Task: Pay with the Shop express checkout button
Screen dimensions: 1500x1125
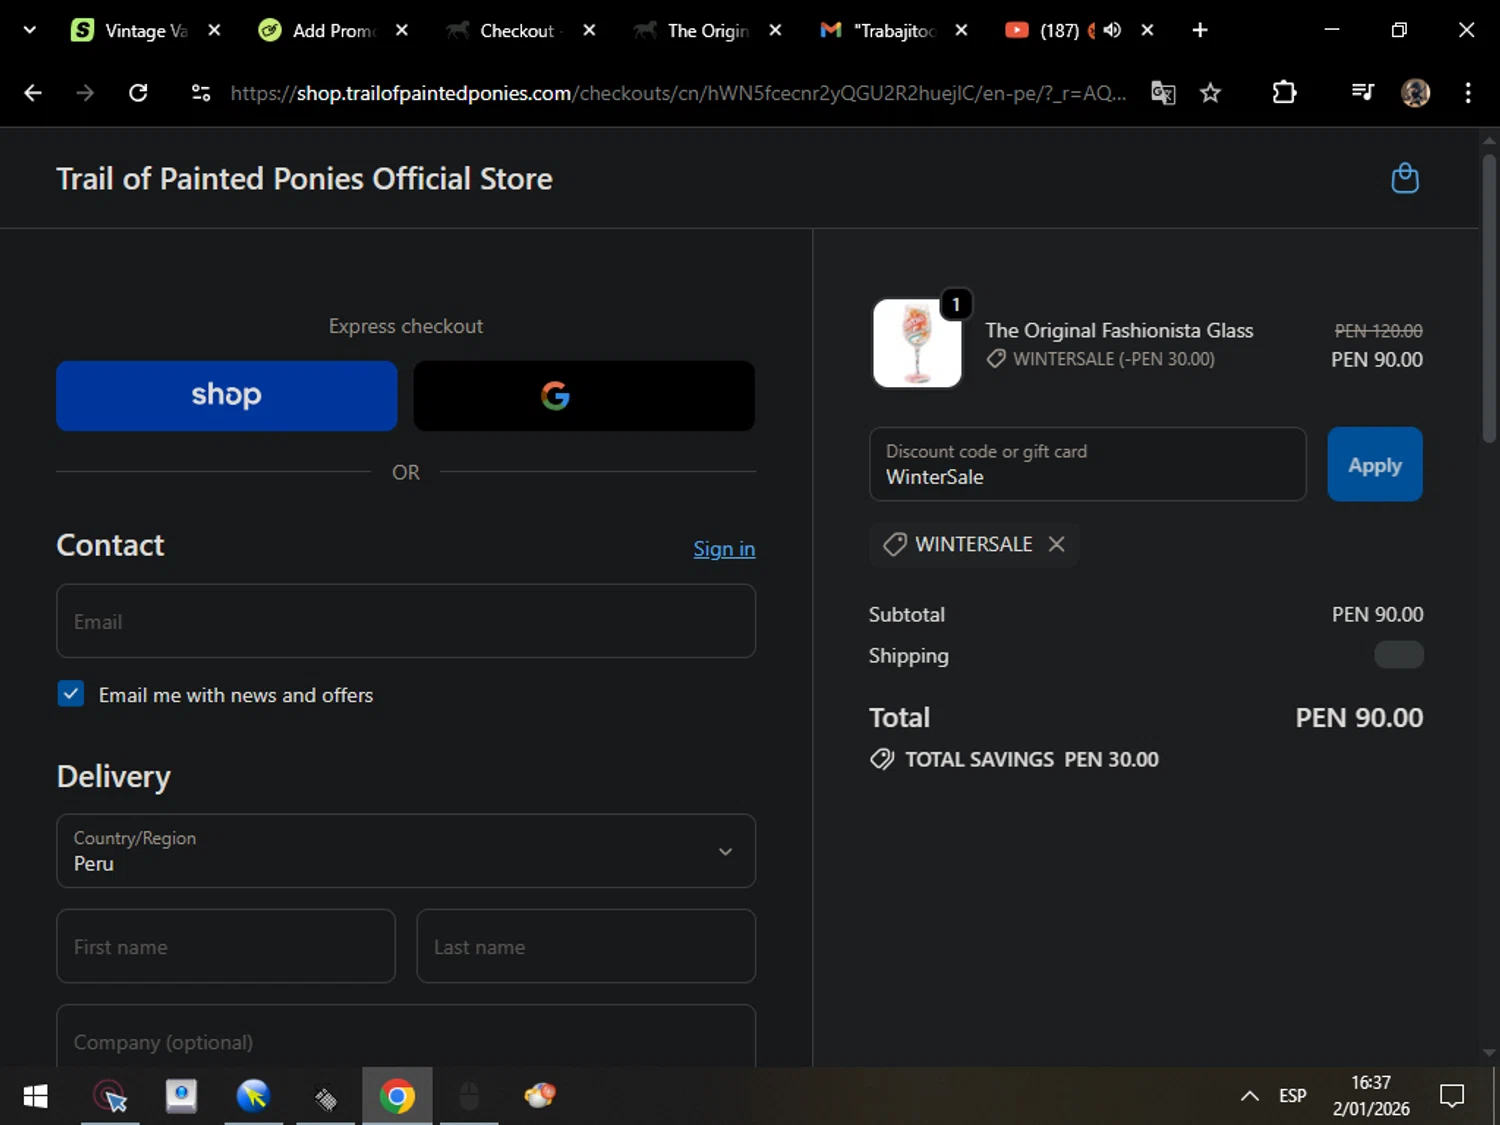Action: tap(226, 396)
